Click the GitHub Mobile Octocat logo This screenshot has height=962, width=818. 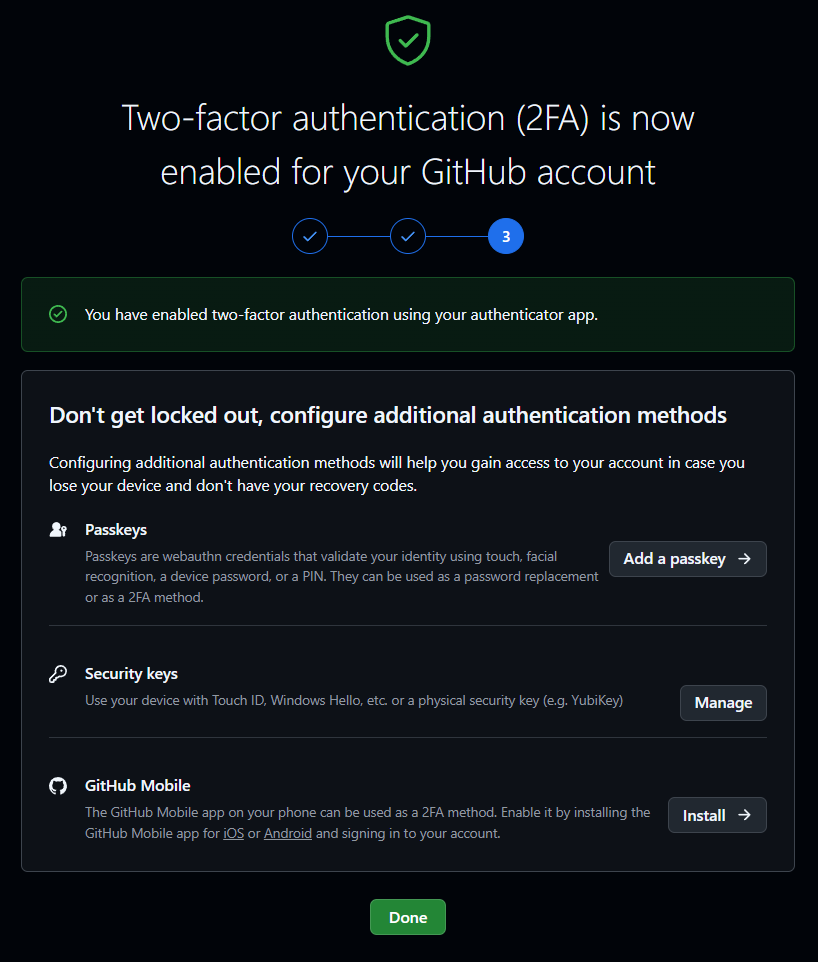(x=58, y=785)
